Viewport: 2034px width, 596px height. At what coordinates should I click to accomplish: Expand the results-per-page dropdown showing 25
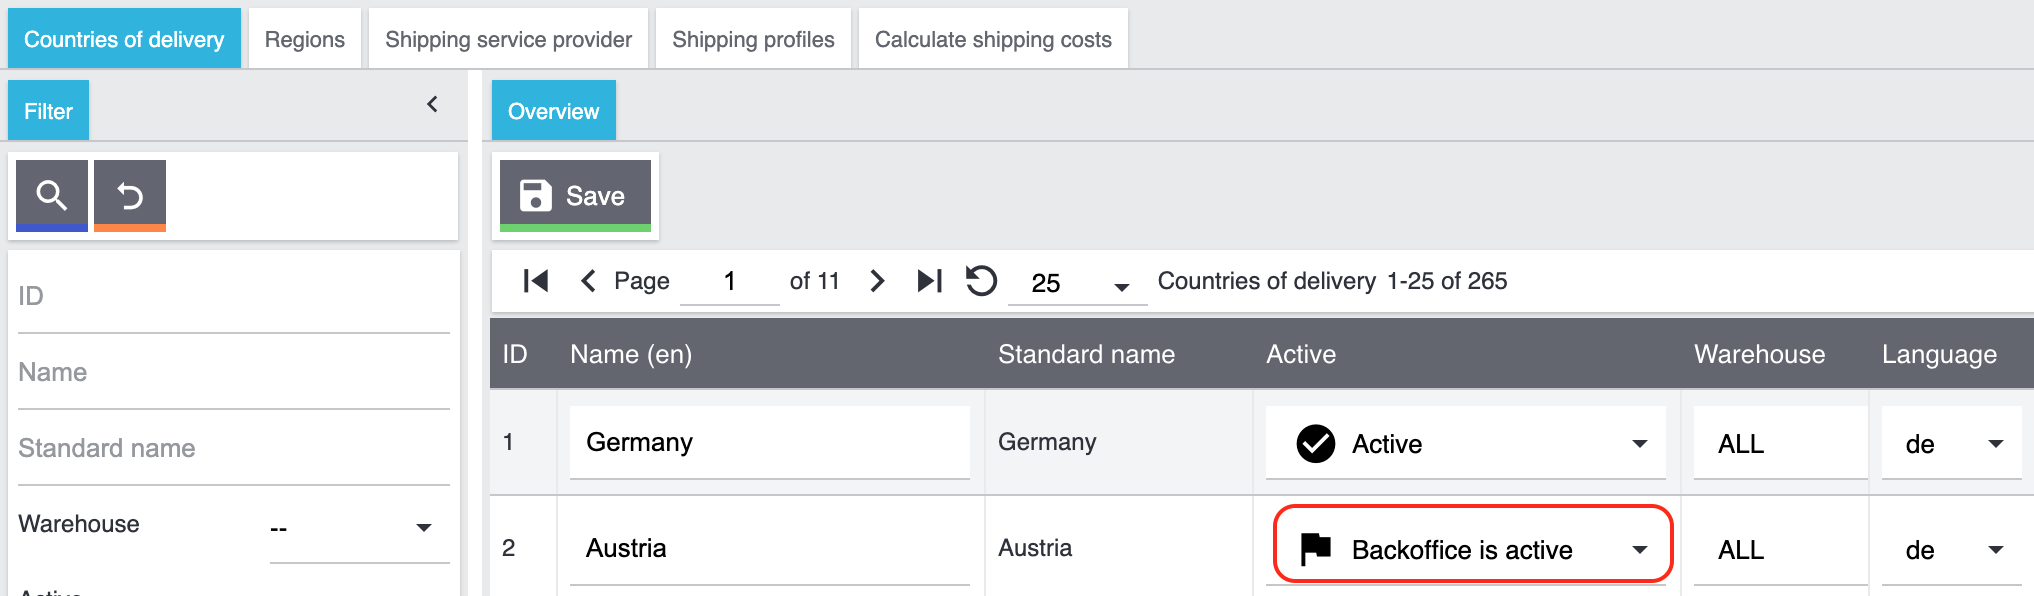[1121, 286]
